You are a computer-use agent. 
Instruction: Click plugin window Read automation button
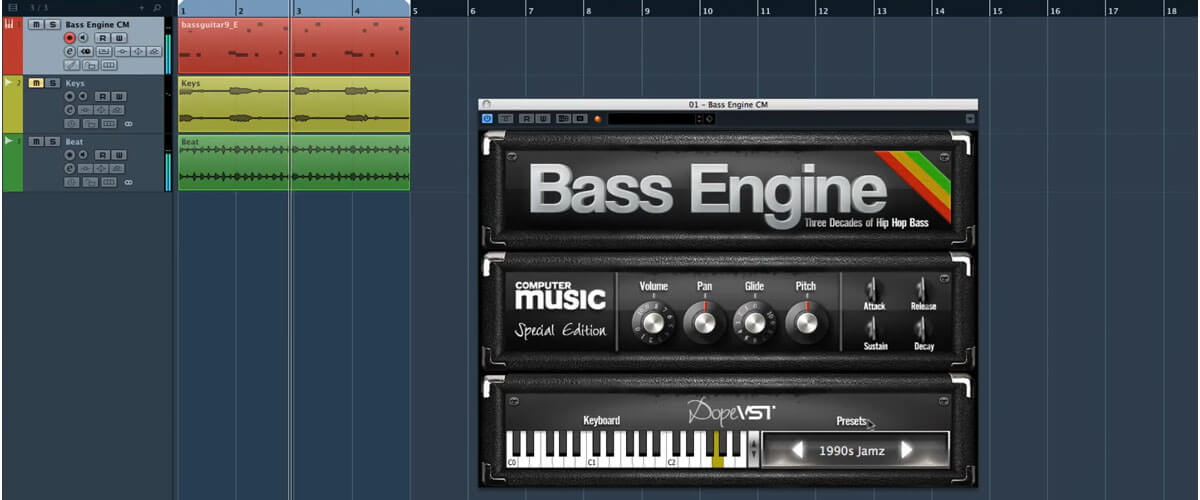coord(527,119)
